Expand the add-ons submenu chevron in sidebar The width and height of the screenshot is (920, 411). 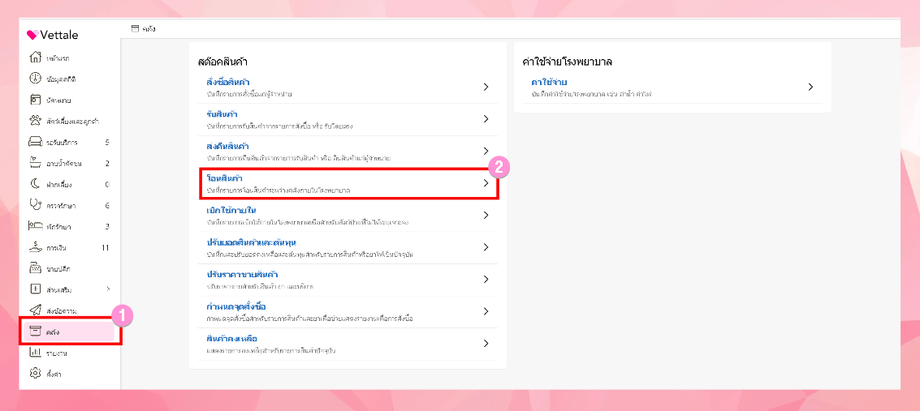[x=107, y=289]
